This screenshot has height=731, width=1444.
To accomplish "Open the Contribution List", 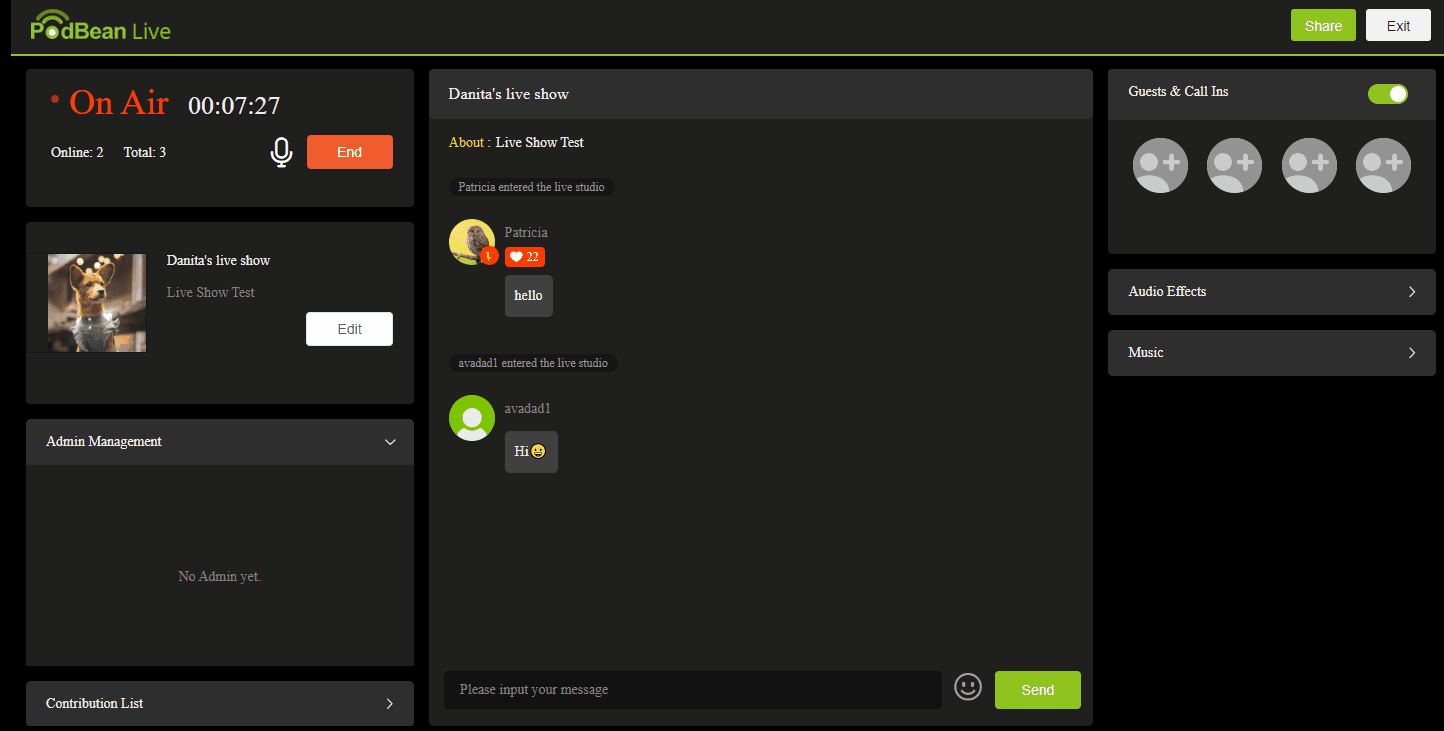I will tap(219, 703).
